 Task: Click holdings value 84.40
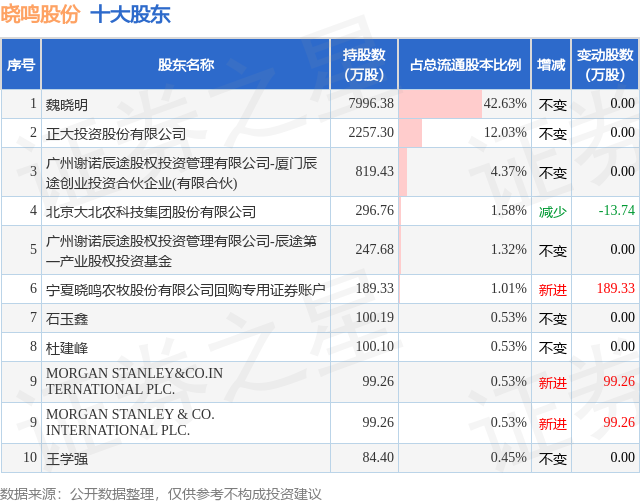(378, 457)
